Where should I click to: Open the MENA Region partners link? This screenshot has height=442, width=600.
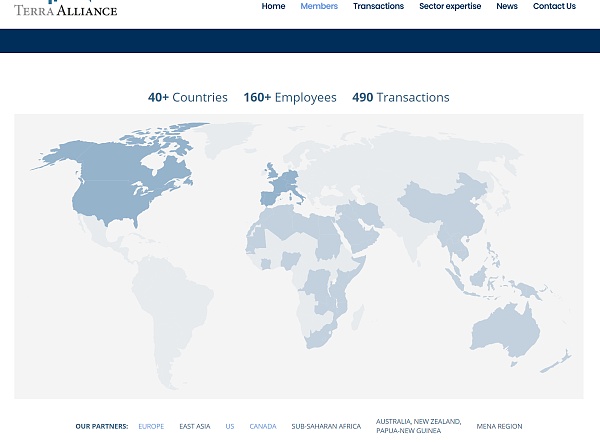tap(499, 426)
